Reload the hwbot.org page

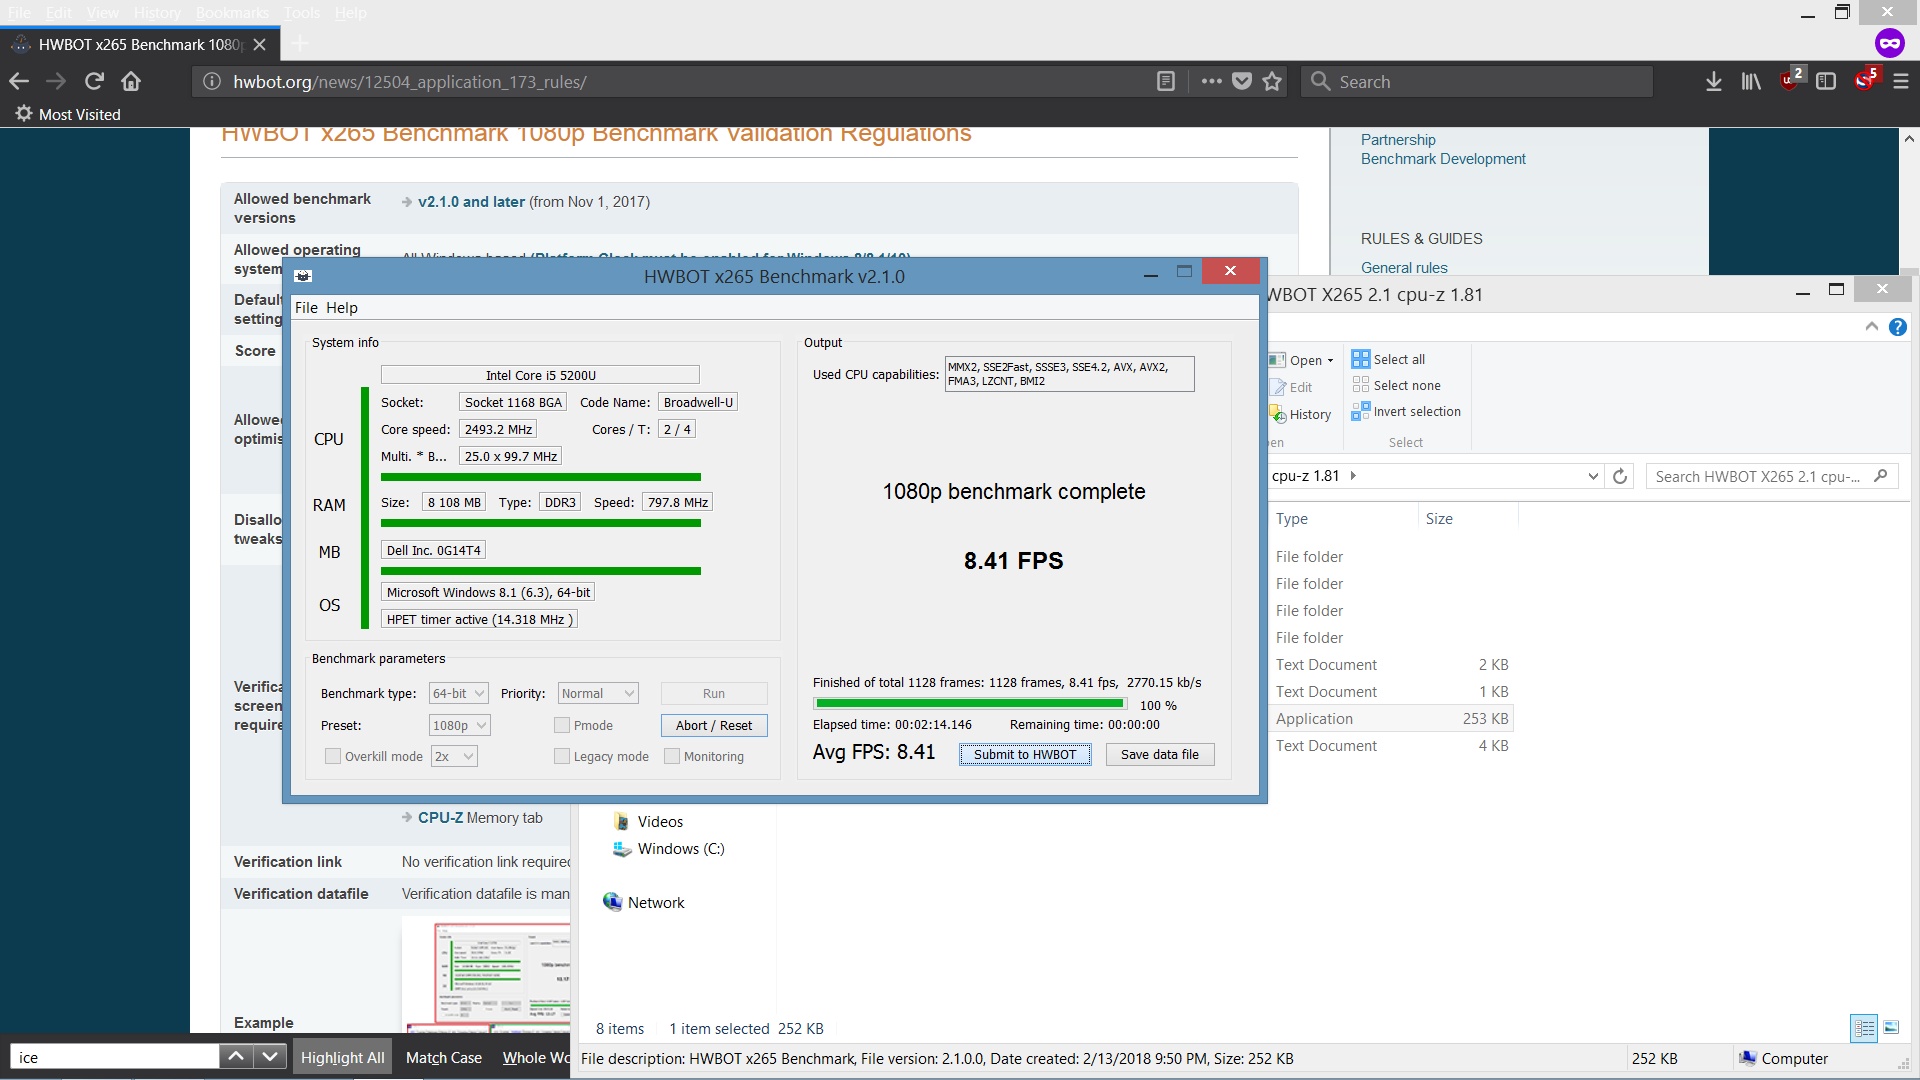(x=94, y=81)
